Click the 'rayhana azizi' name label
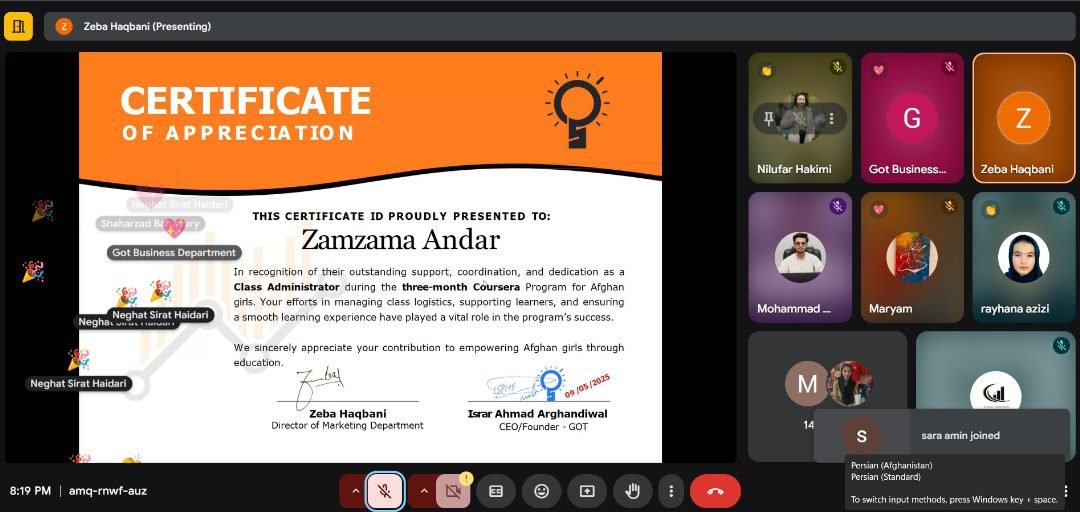This screenshot has width=1080, height=512. coord(1015,309)
